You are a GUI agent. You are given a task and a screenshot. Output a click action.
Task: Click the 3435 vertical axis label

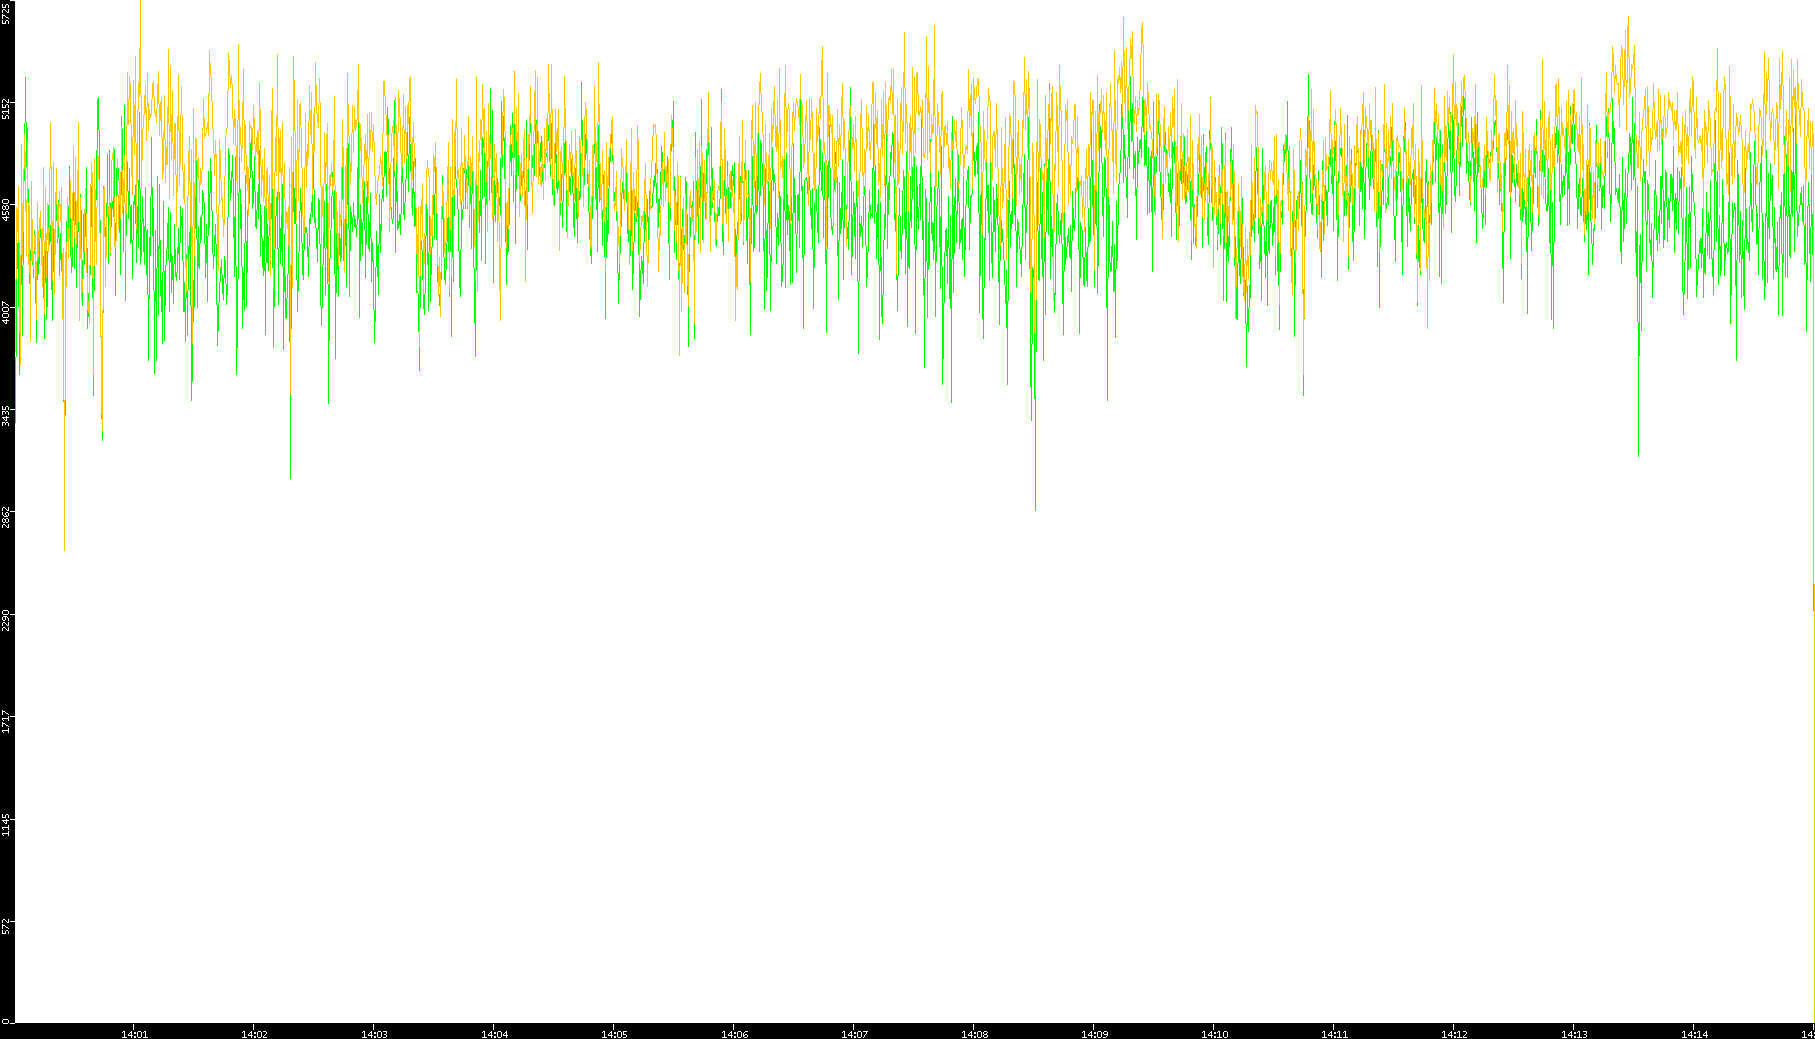[x=7, y=415]
